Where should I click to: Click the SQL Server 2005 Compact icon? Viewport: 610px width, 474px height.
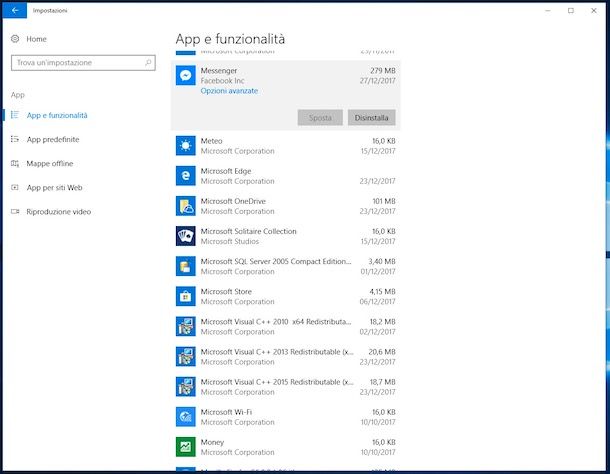click(x=186, y=266)
